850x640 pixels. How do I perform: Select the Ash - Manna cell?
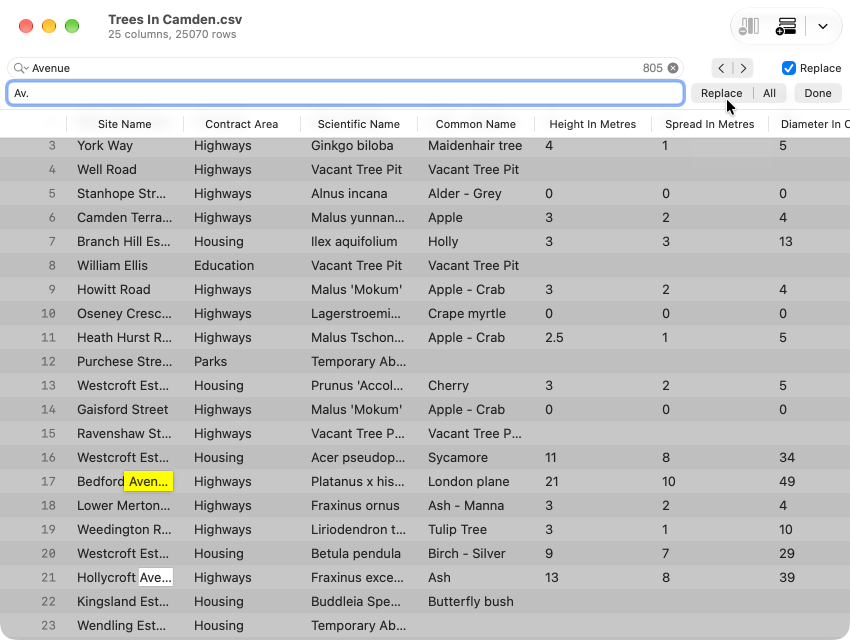476,505
